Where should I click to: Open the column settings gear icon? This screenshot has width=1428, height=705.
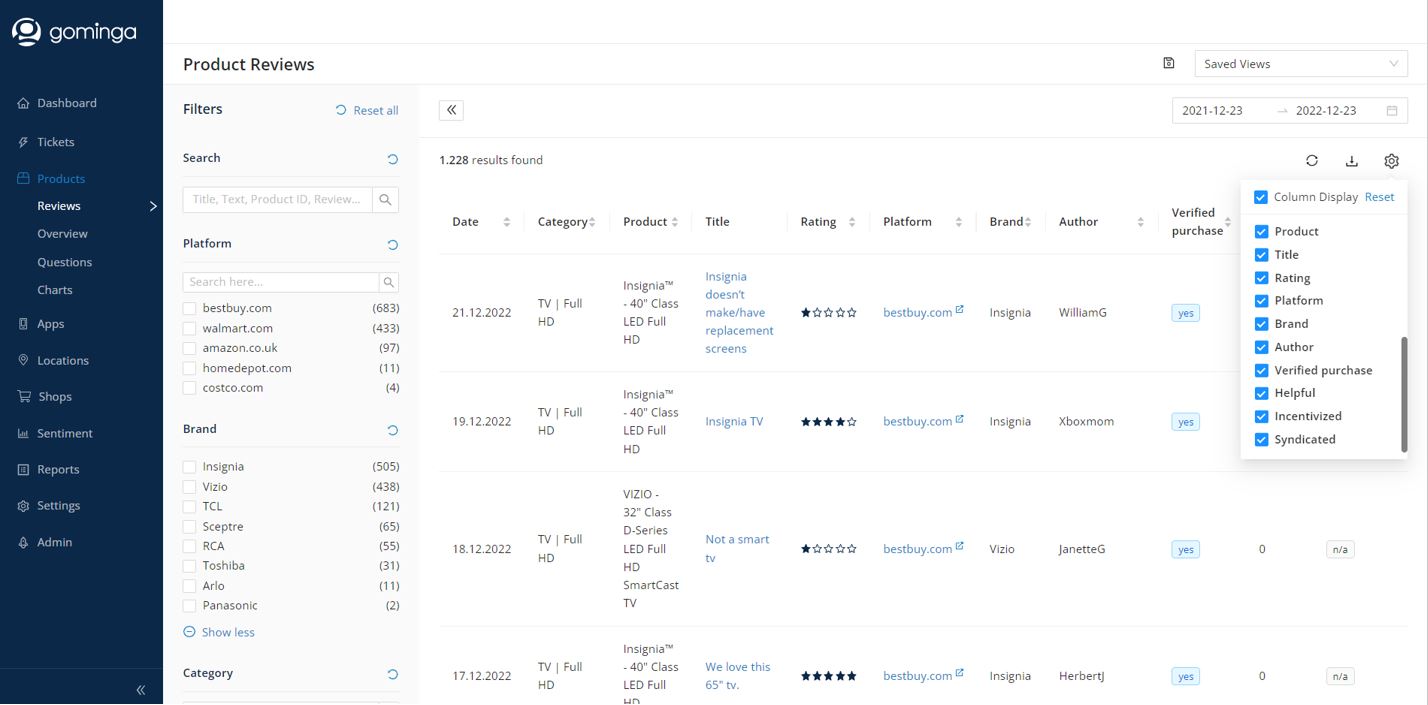1391,161
